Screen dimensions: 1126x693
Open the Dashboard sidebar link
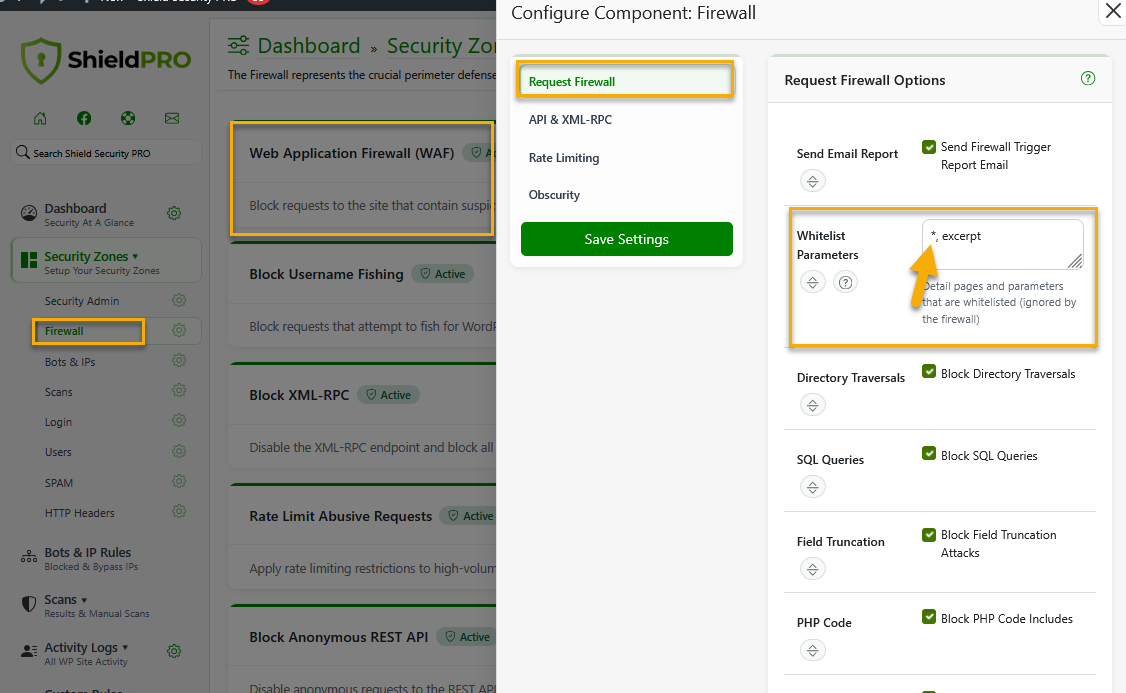pos(75,208)
